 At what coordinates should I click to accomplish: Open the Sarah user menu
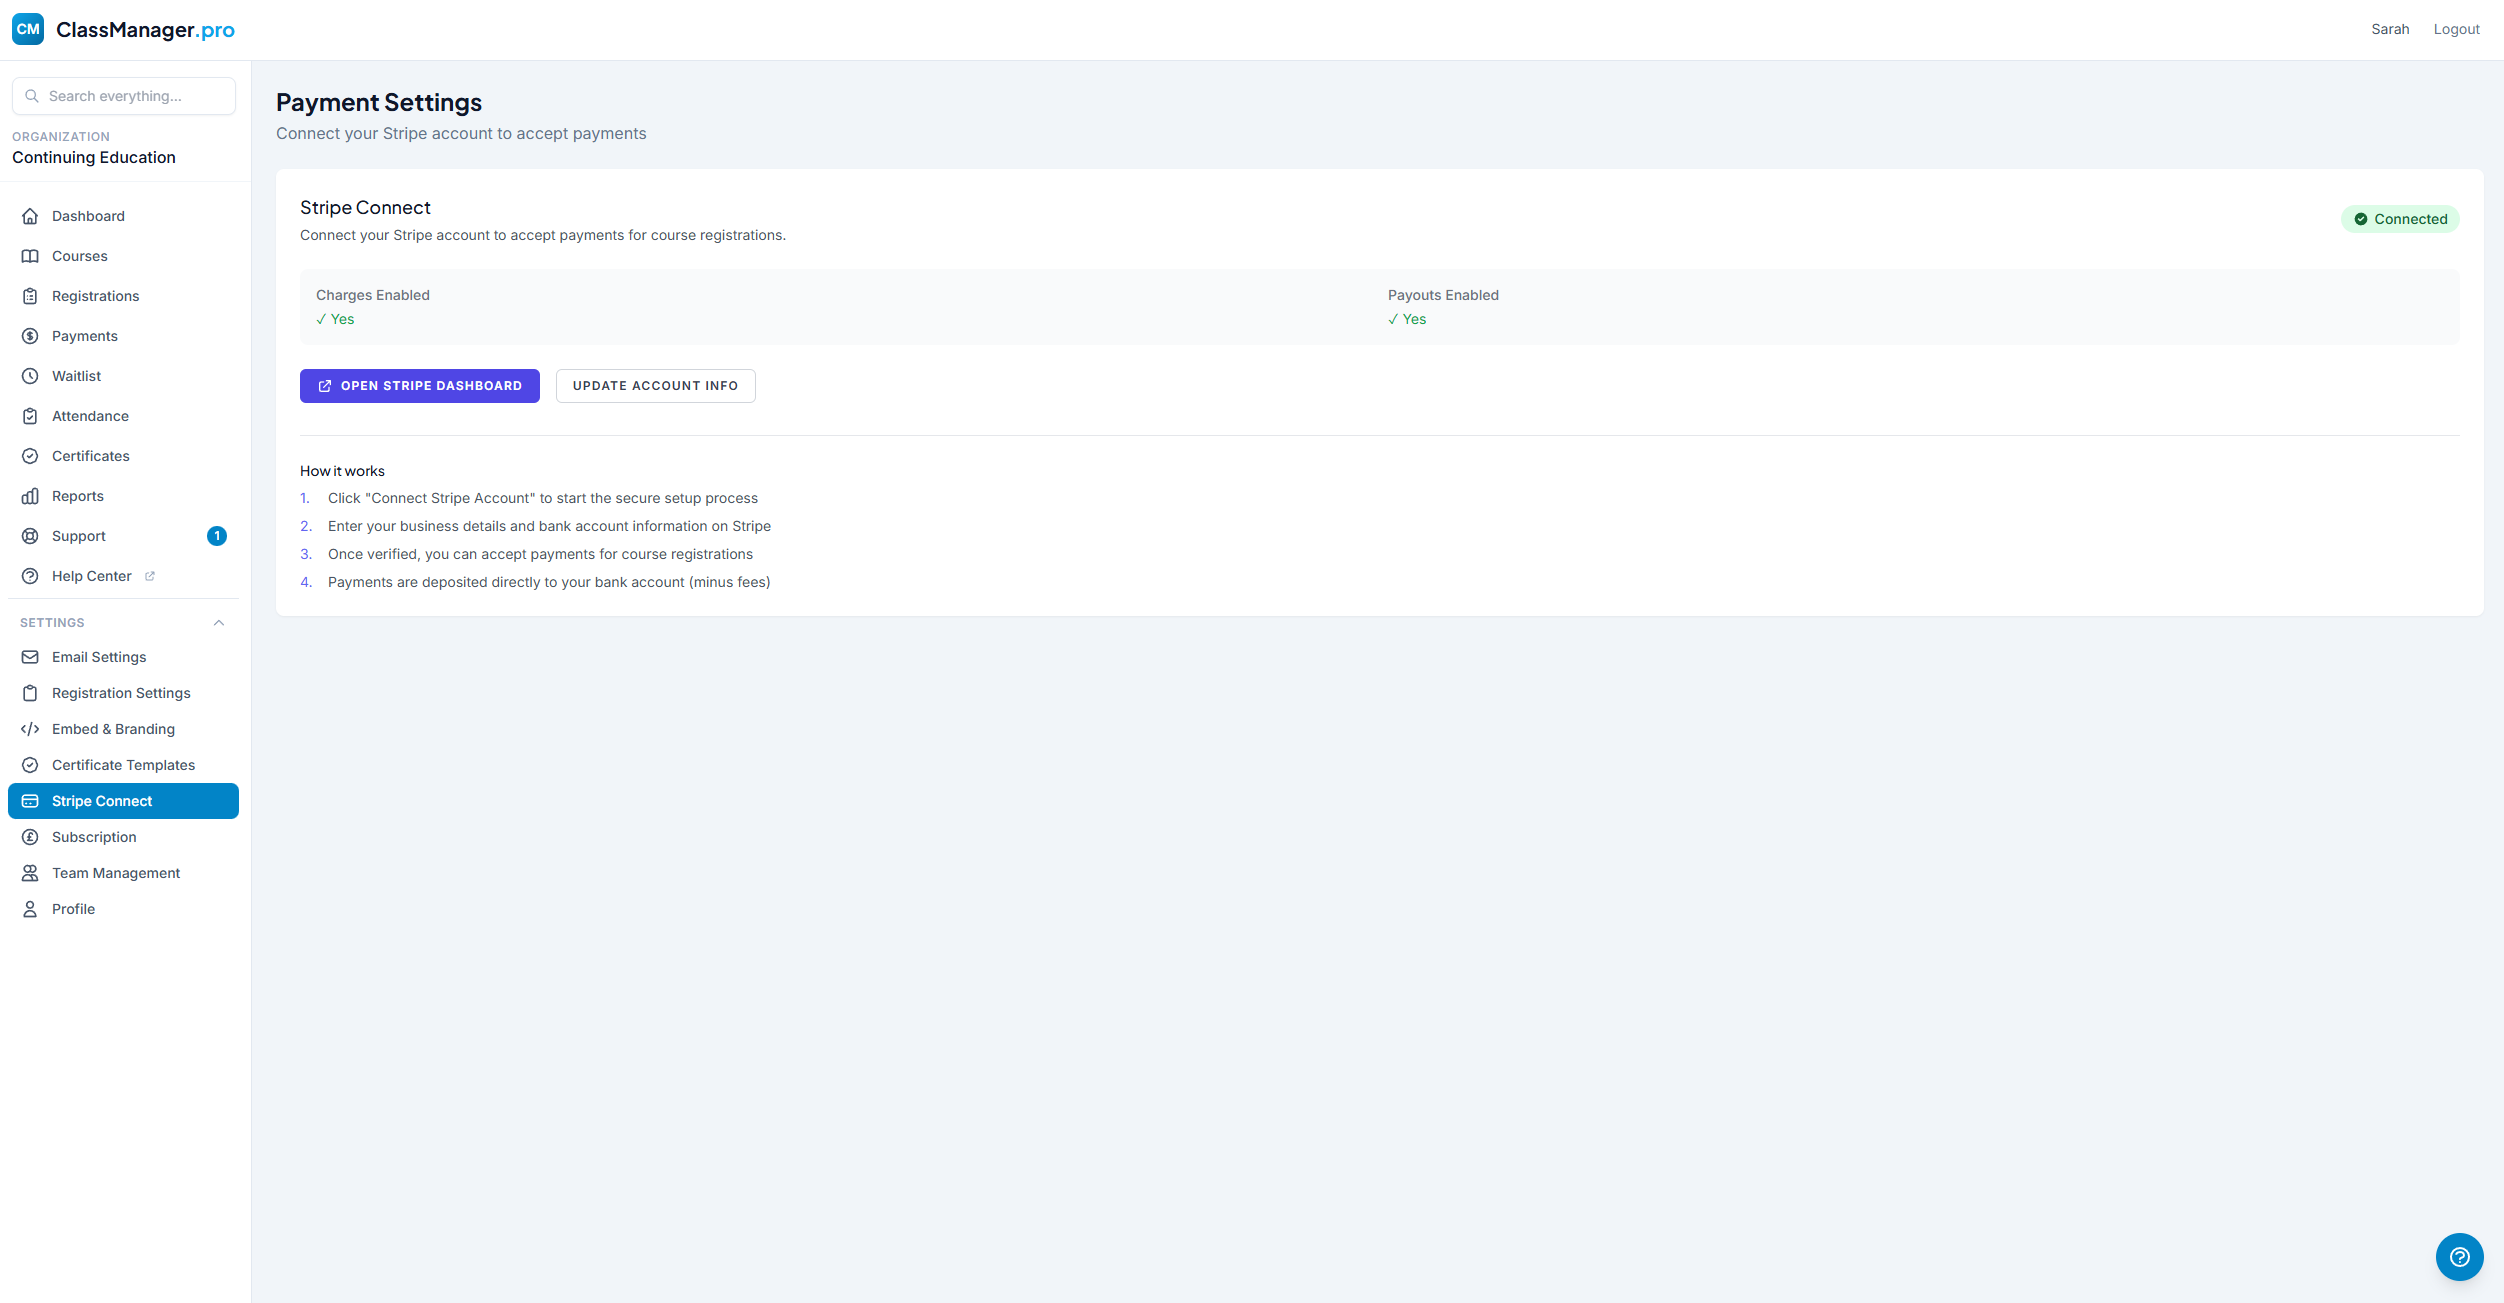(x=2390, y=28)
